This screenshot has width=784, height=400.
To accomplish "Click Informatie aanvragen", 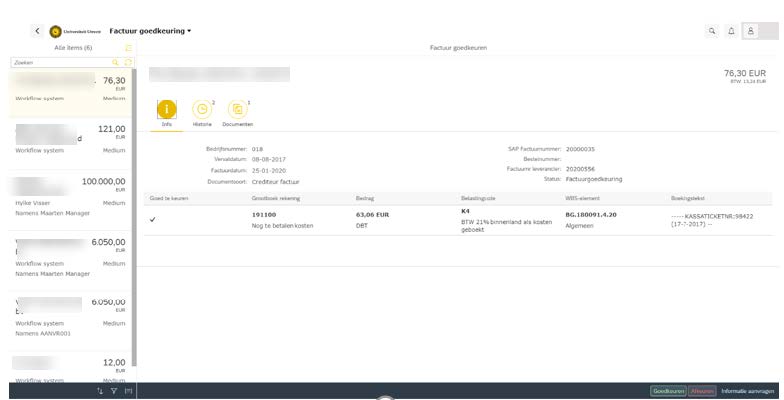I will click(x=748, y=391).
